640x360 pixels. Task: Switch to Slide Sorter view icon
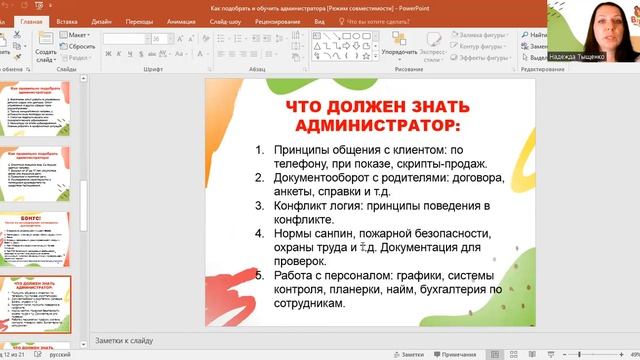[513, 355]
